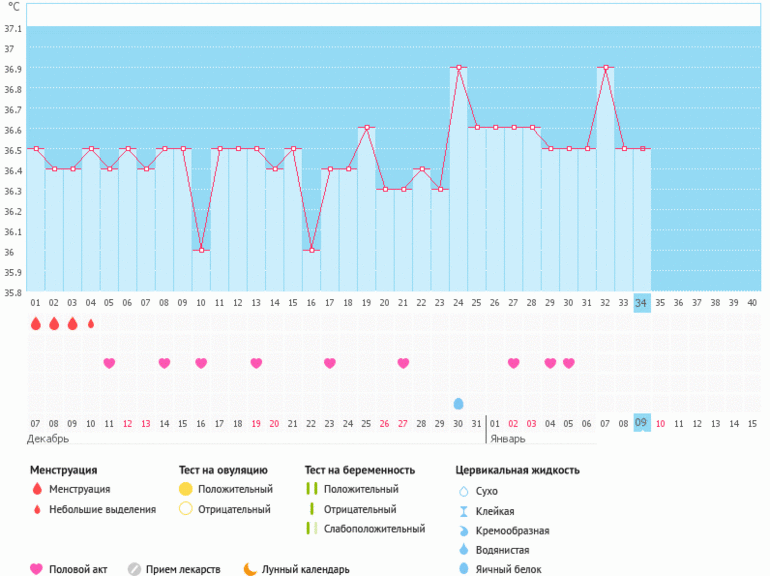Click the orange Лунный календарь moon icon
Viewport: 770px width, 576px height.
(x=250, y=569)
